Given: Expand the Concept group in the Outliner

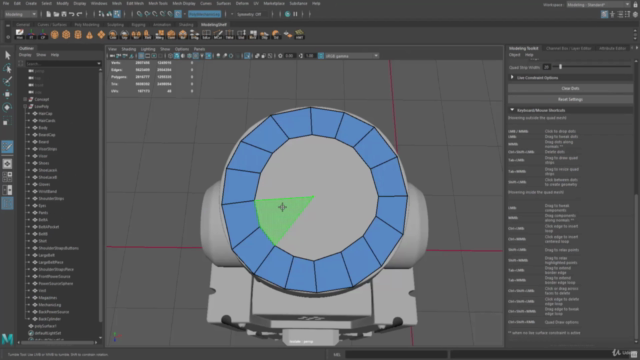Looking at the screenshot, I should pos(25,99).
